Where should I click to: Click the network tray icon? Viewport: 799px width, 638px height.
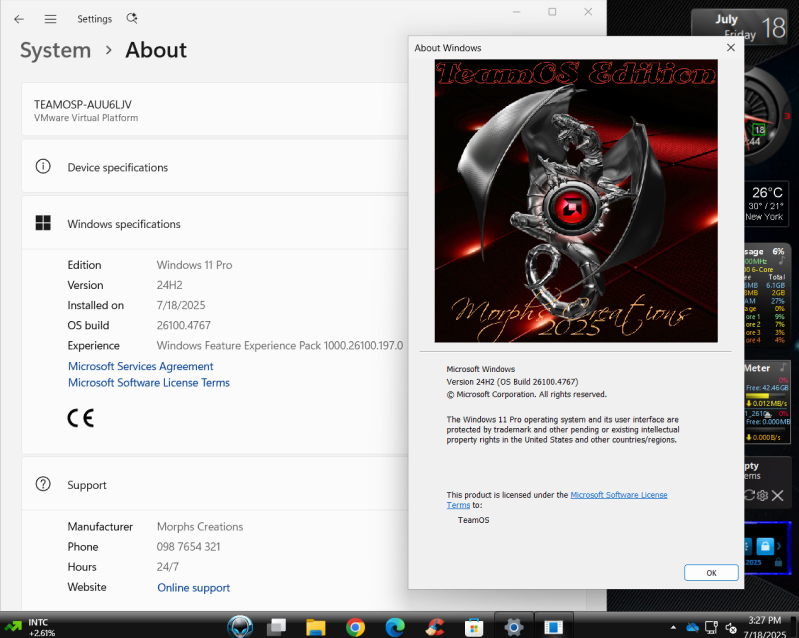(x=711, y=627)
